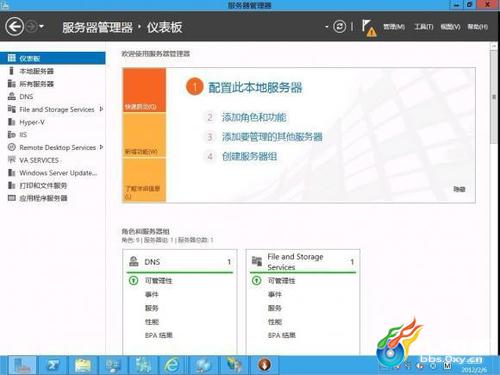Select DNS in the left sidebar

tap(26, 97)
